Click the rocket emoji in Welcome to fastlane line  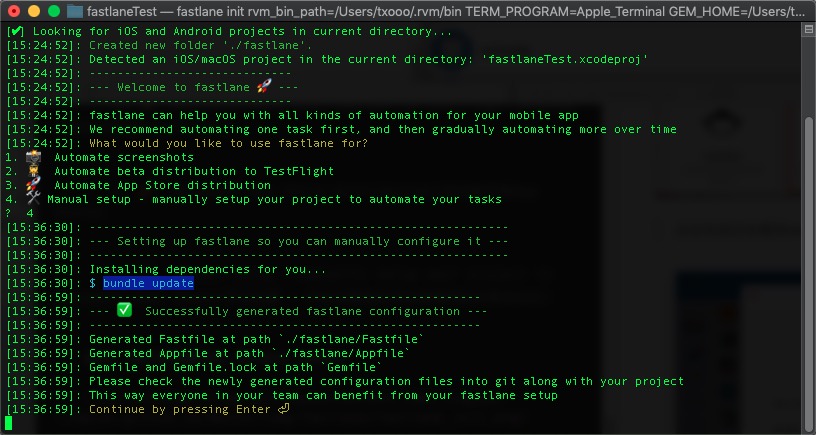(x=264, y=86)
